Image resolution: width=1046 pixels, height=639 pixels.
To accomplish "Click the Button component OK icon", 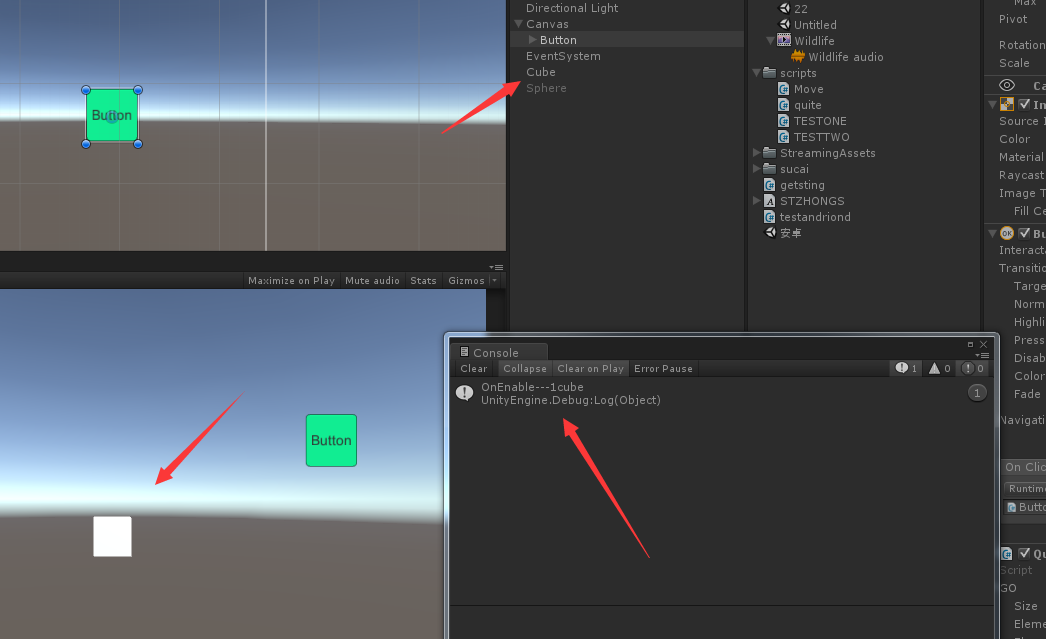I will [x=1007, y=233].
